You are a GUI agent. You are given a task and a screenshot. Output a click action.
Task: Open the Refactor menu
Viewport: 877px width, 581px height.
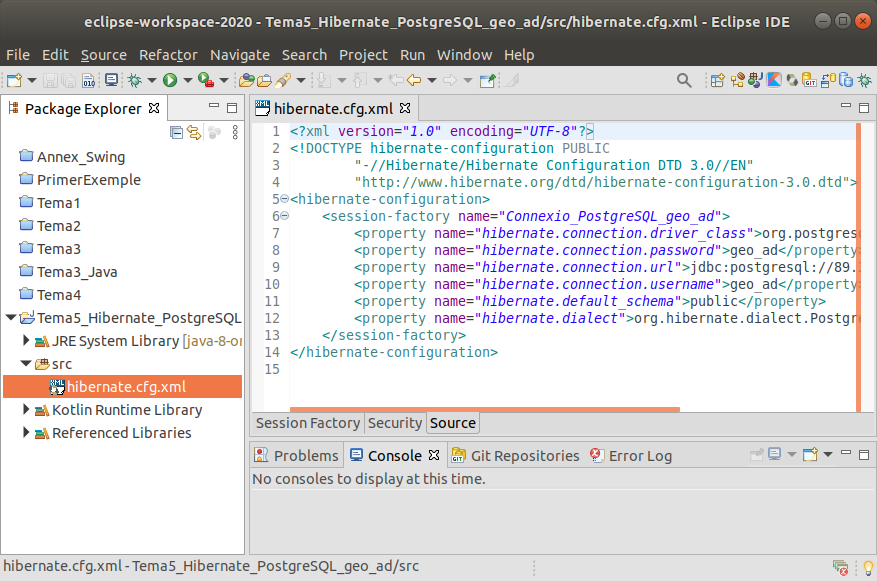tap(168, 55)
